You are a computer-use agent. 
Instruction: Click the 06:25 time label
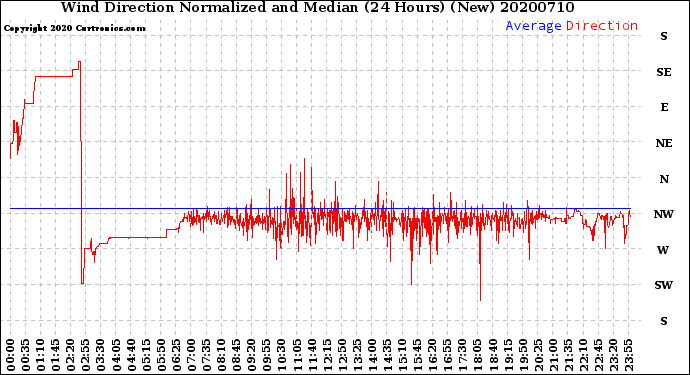pos(176,355)
